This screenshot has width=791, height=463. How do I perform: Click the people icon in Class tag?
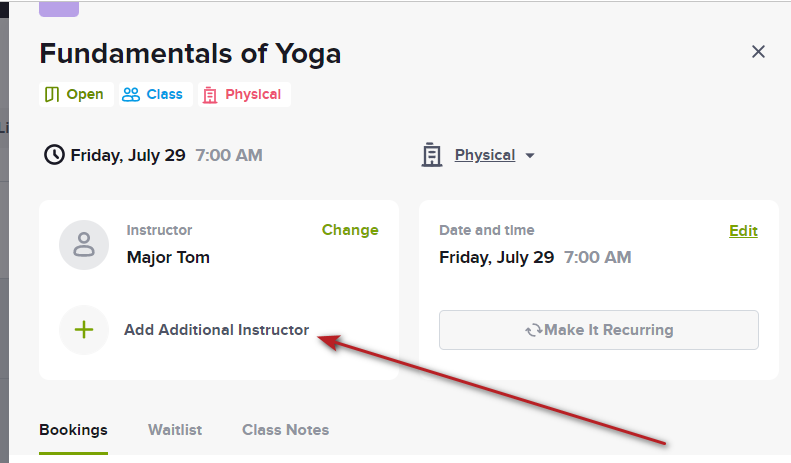(131, 94)
